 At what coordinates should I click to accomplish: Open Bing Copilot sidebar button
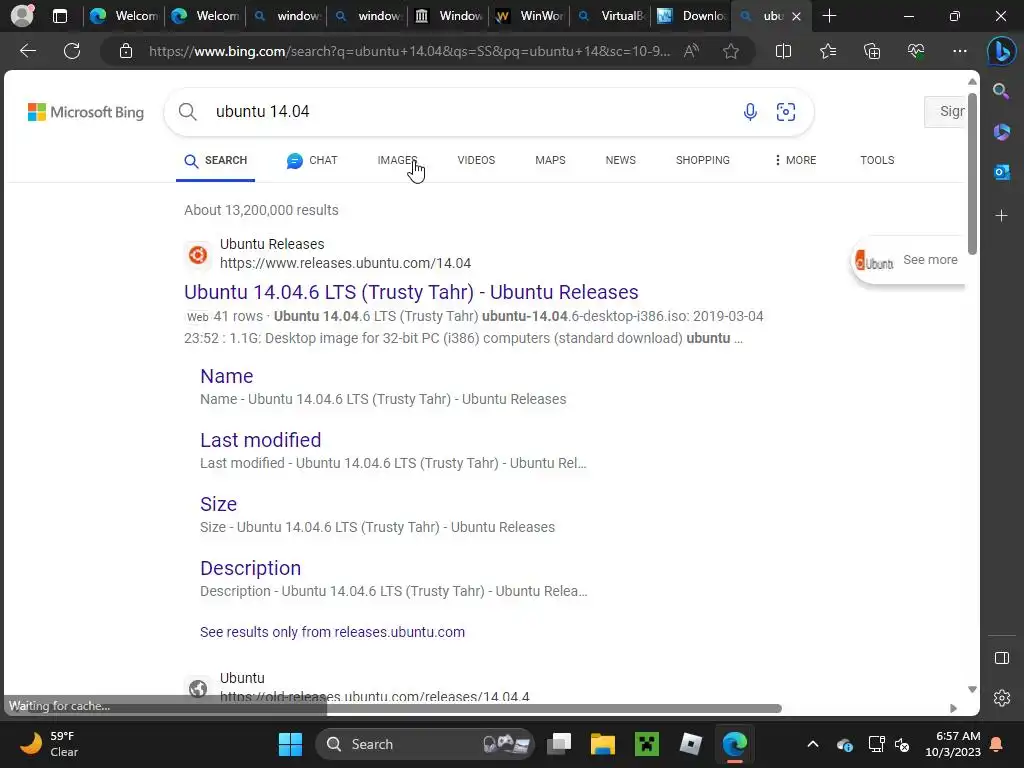pos(1001,51)
